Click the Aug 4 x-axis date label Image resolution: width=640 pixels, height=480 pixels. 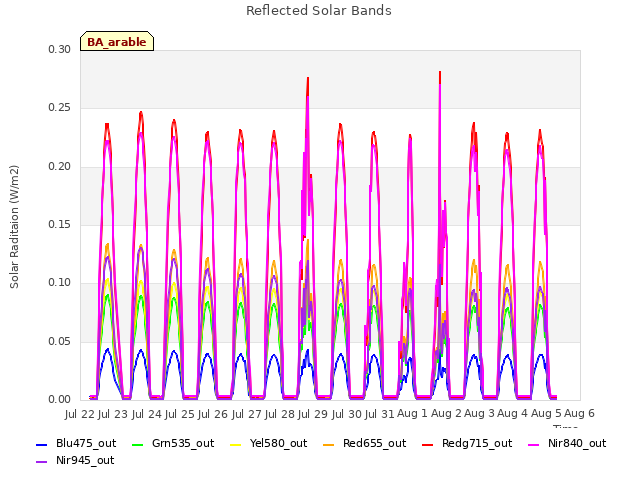click(x=513, y=414)
